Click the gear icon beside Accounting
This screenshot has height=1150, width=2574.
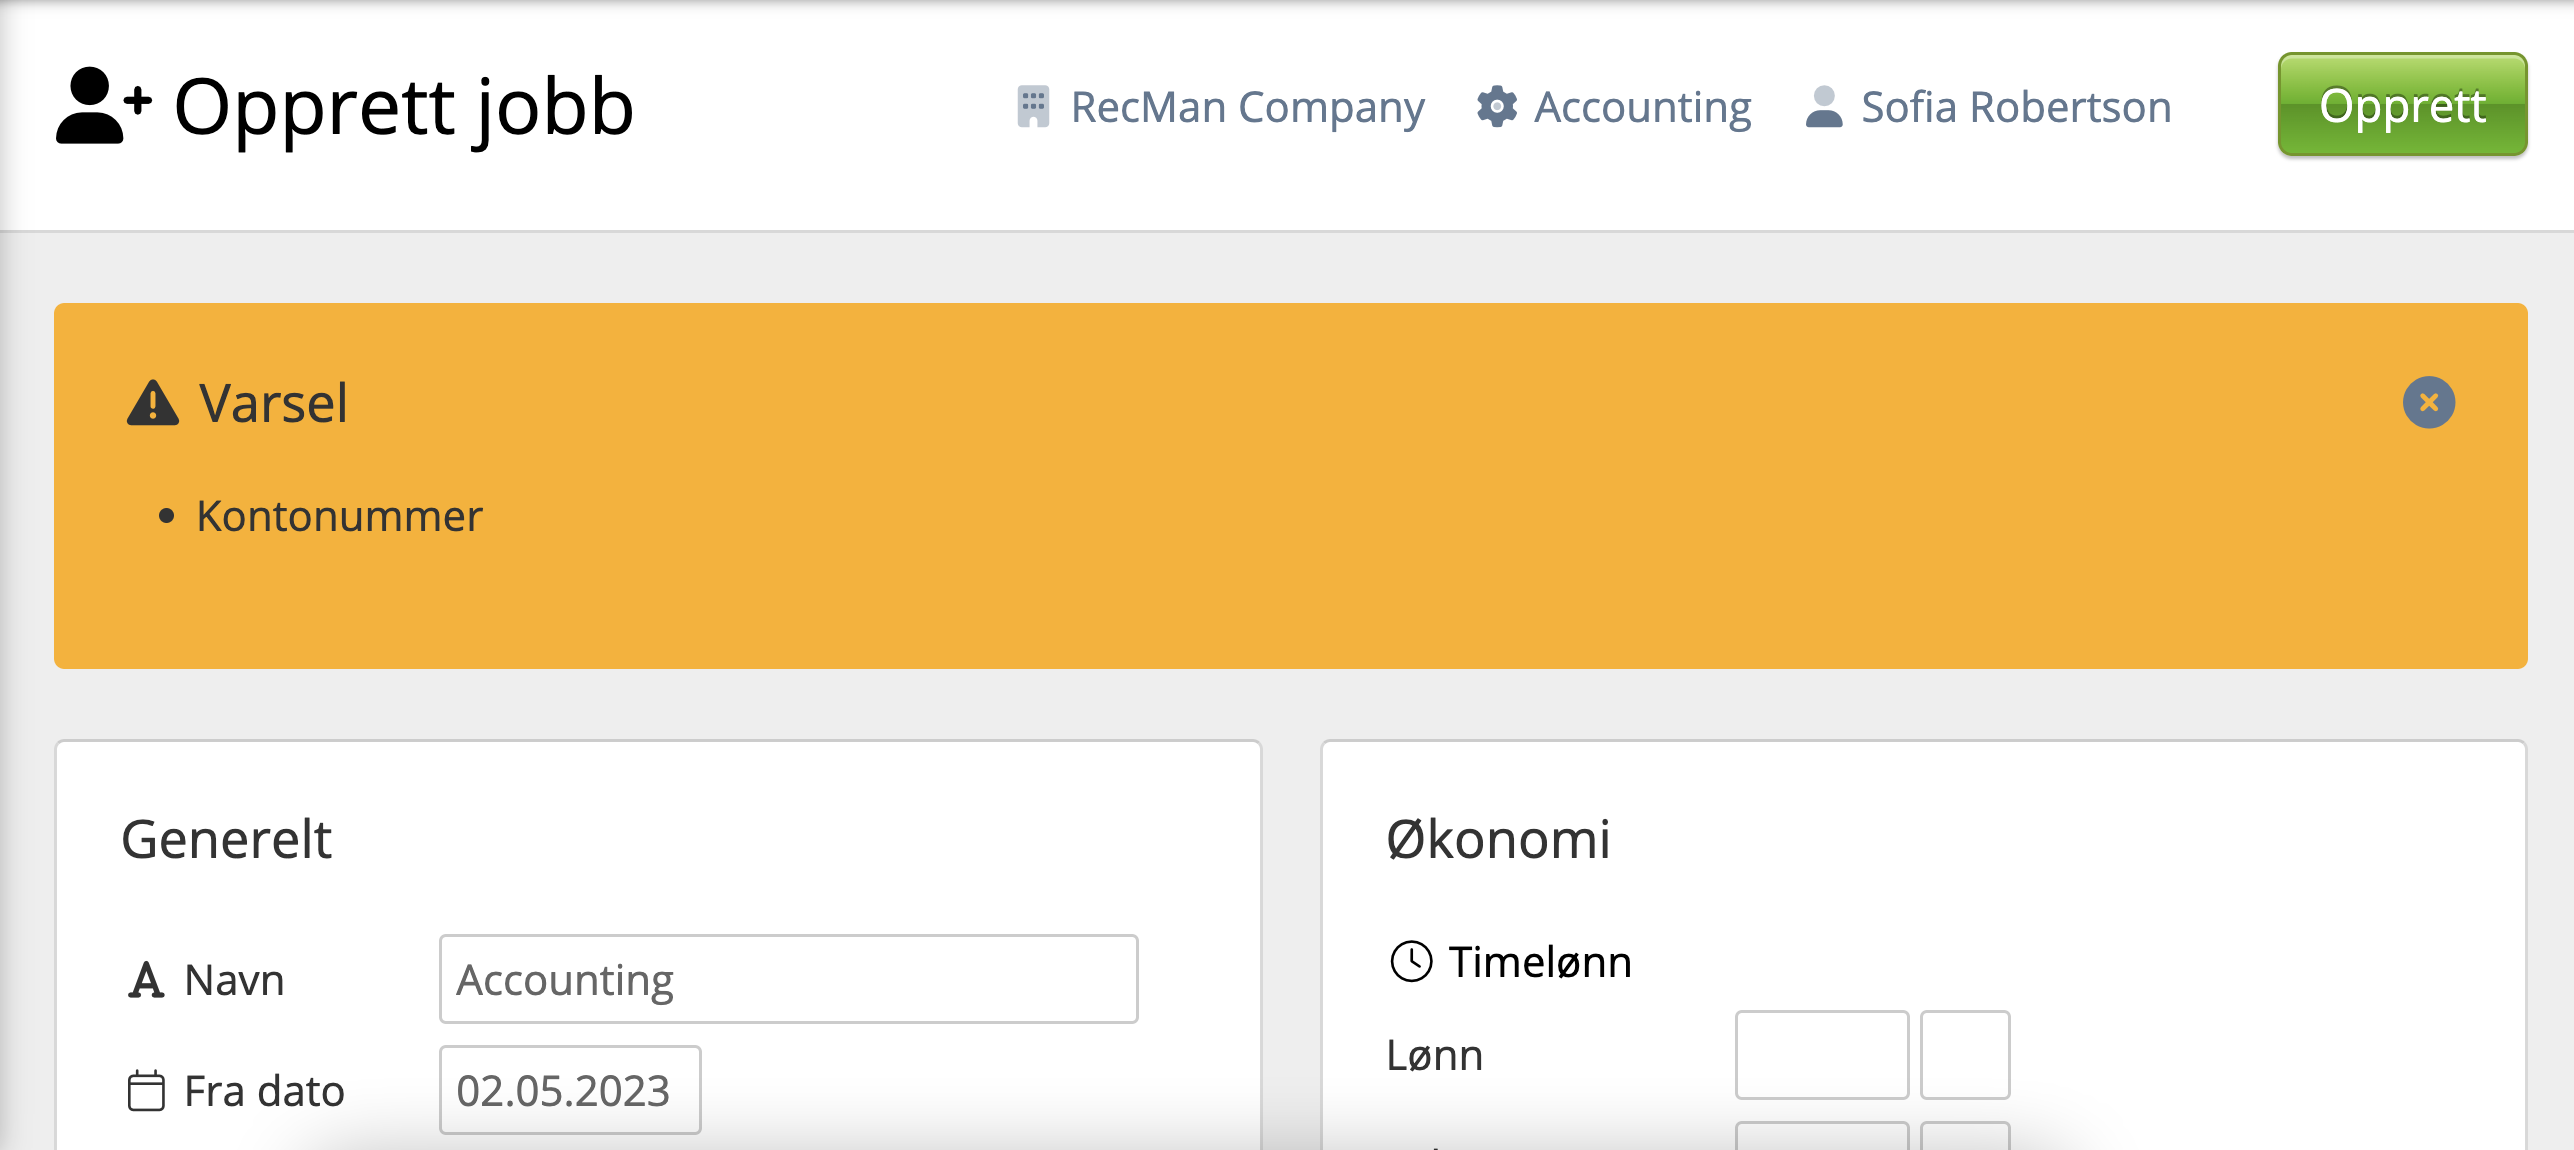[1497, 106]
